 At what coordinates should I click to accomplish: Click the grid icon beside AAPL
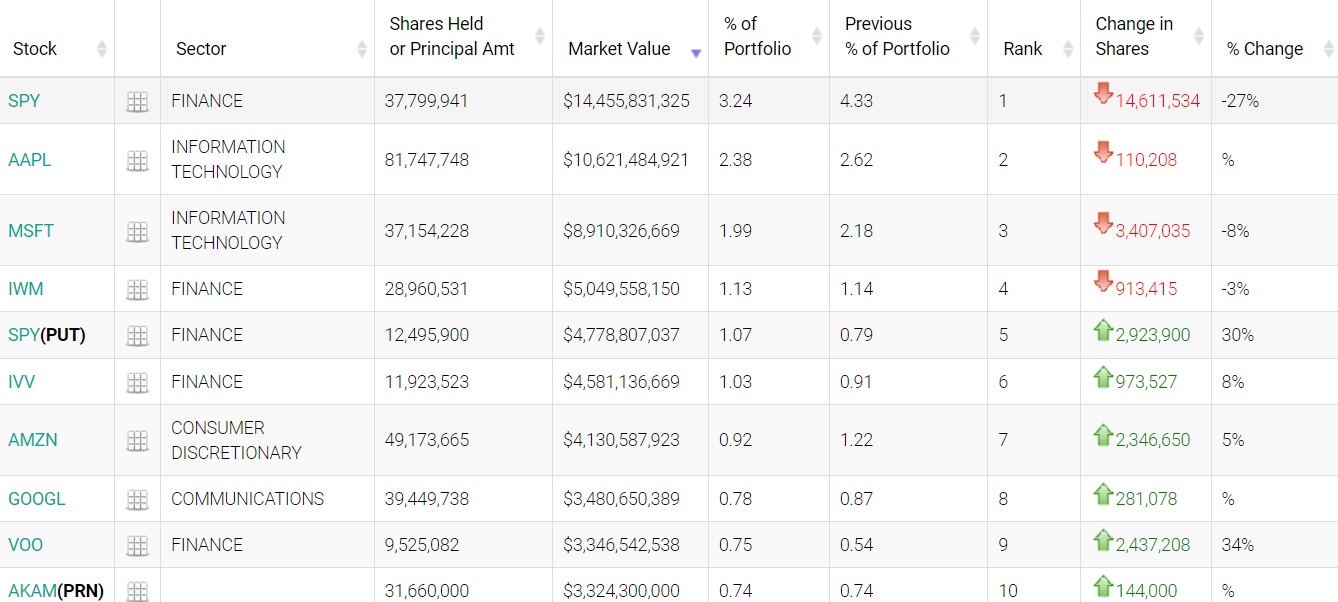(x=137, y=160)
